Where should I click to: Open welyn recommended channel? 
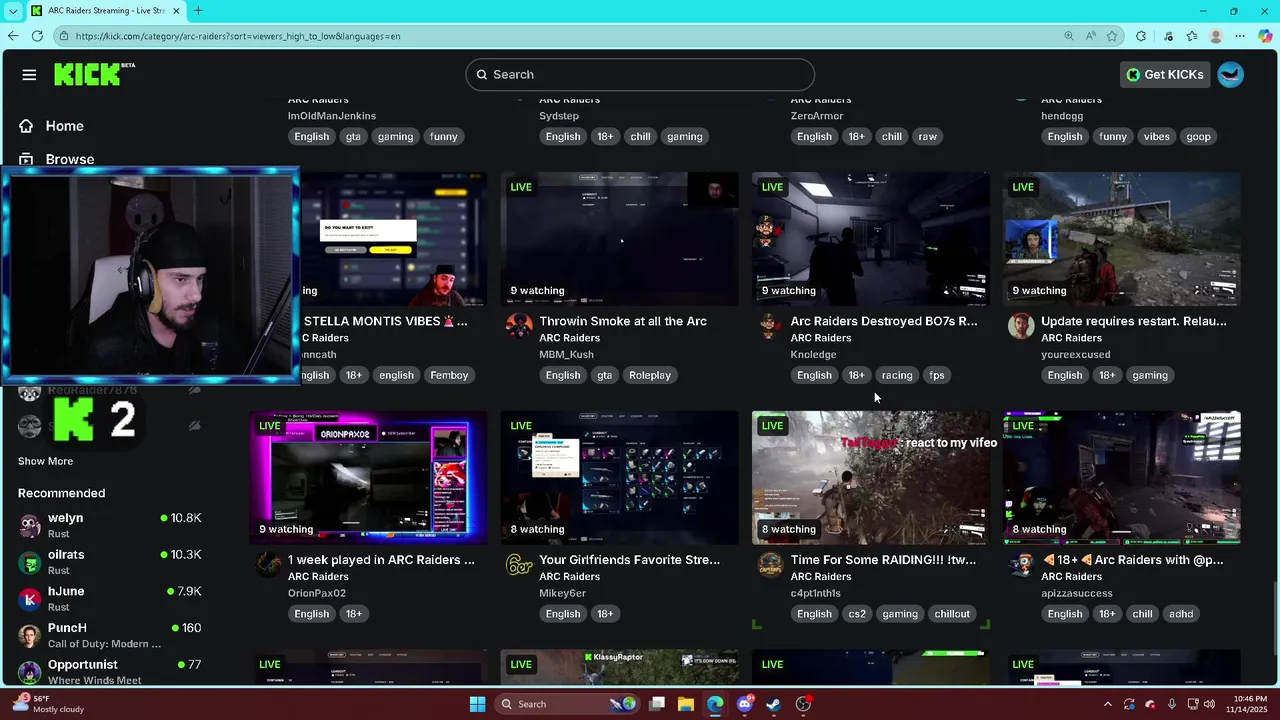point(110,525)
